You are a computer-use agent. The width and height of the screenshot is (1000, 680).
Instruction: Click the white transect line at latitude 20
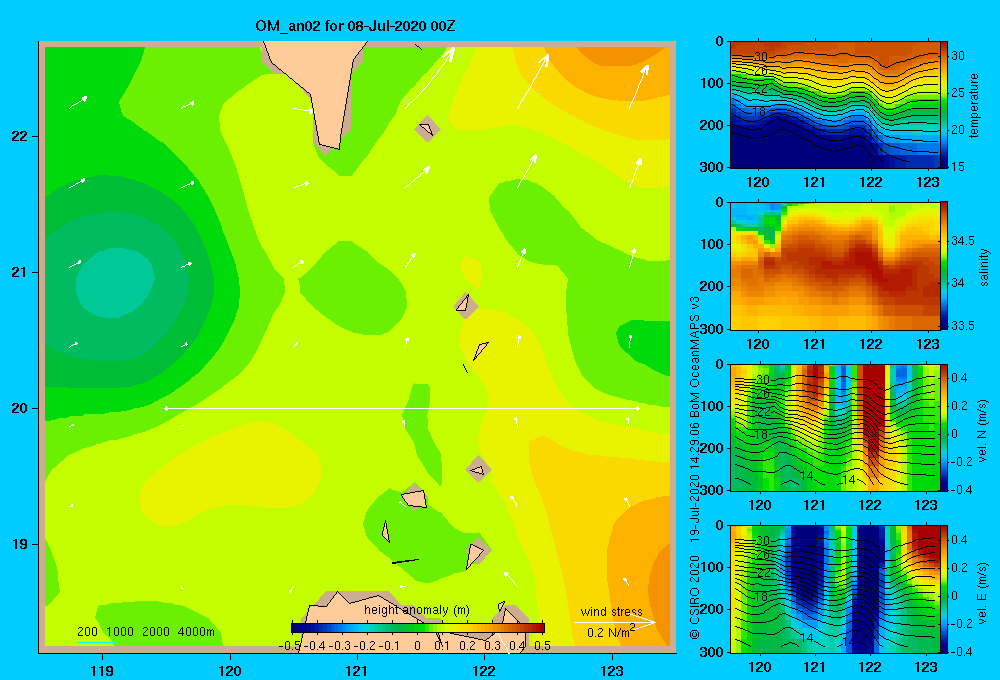click(x=402, y=408)
